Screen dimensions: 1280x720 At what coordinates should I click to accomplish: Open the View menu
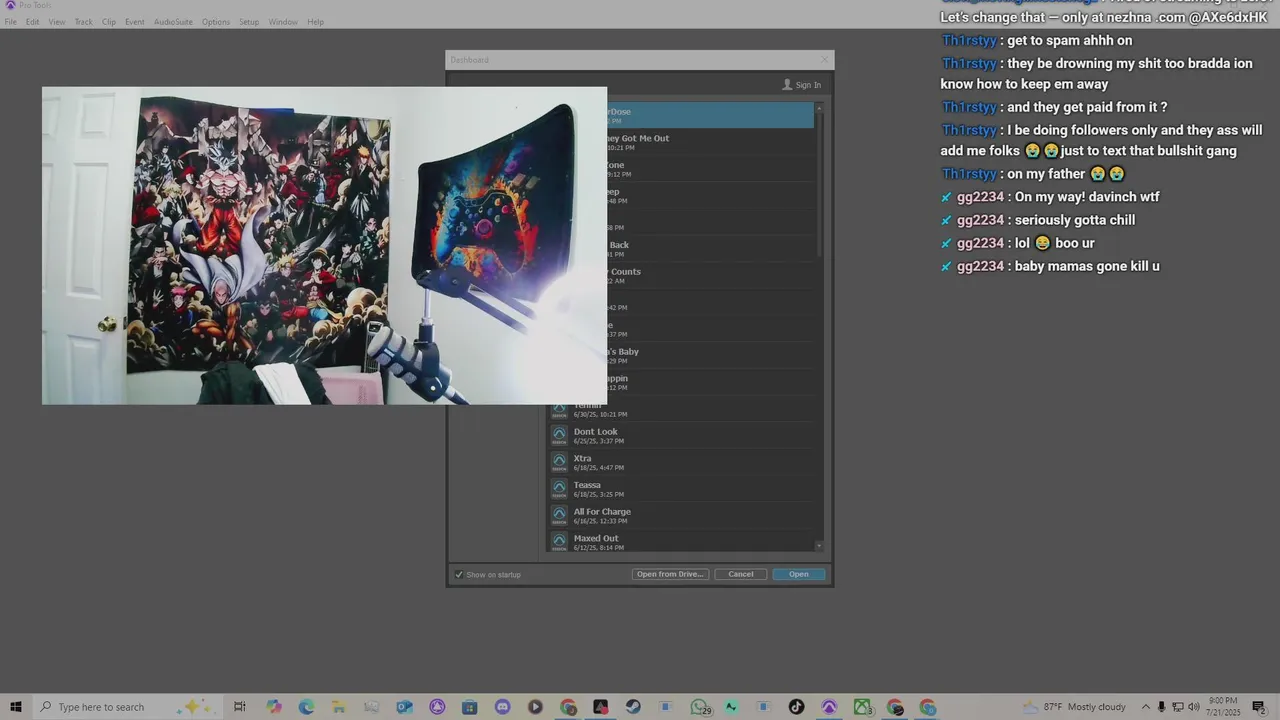click(x=57, y=22)
